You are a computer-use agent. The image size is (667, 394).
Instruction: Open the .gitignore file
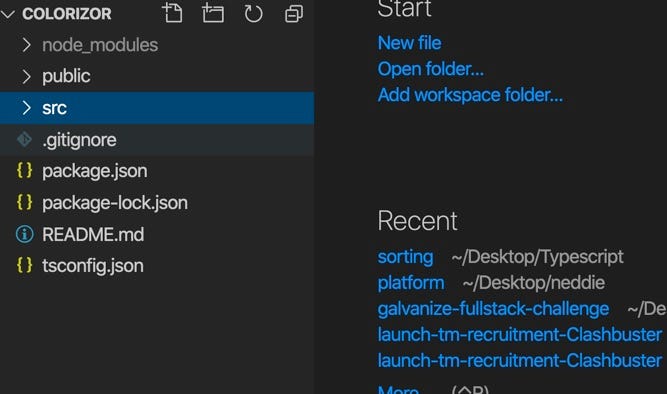coord(157,140)
